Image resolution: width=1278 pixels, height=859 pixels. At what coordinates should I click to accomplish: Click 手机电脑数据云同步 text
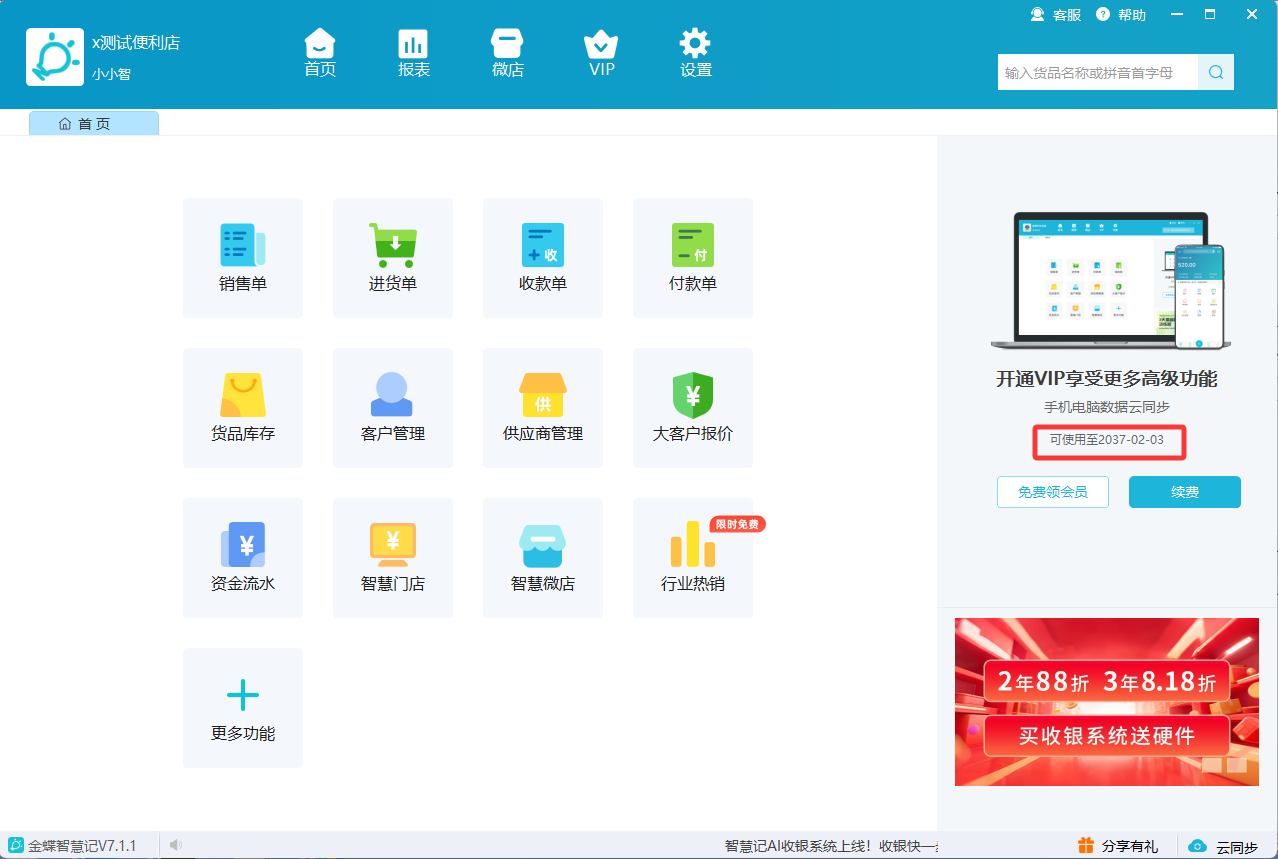pyautogui.click(x=1107, y=408)
